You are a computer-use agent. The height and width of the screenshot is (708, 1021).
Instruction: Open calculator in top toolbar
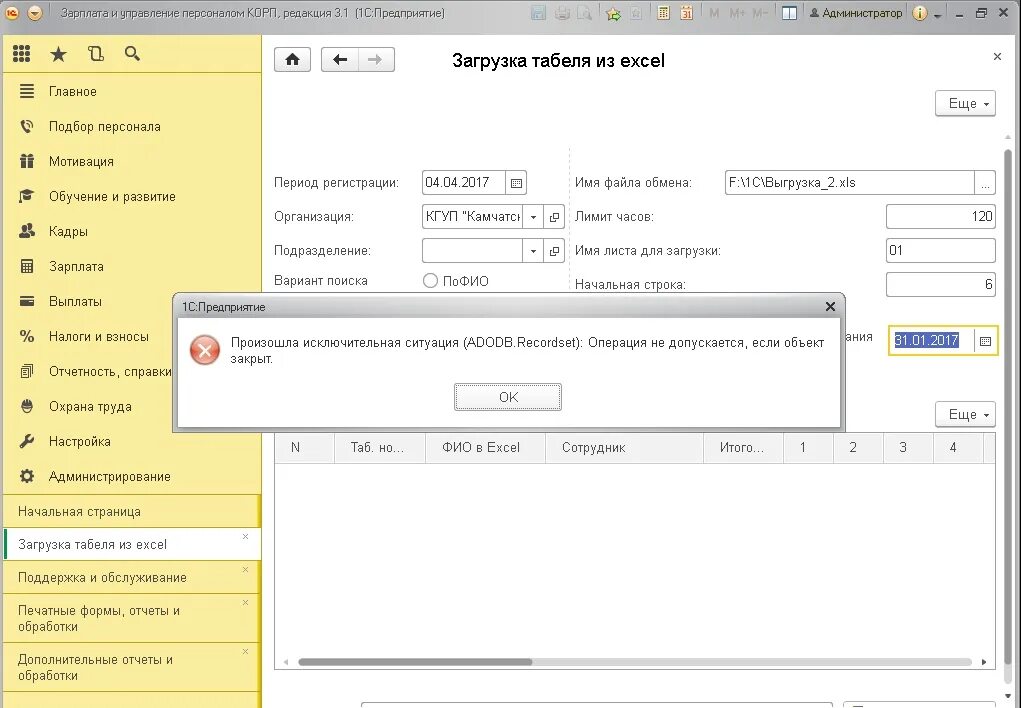click(663, 13)
